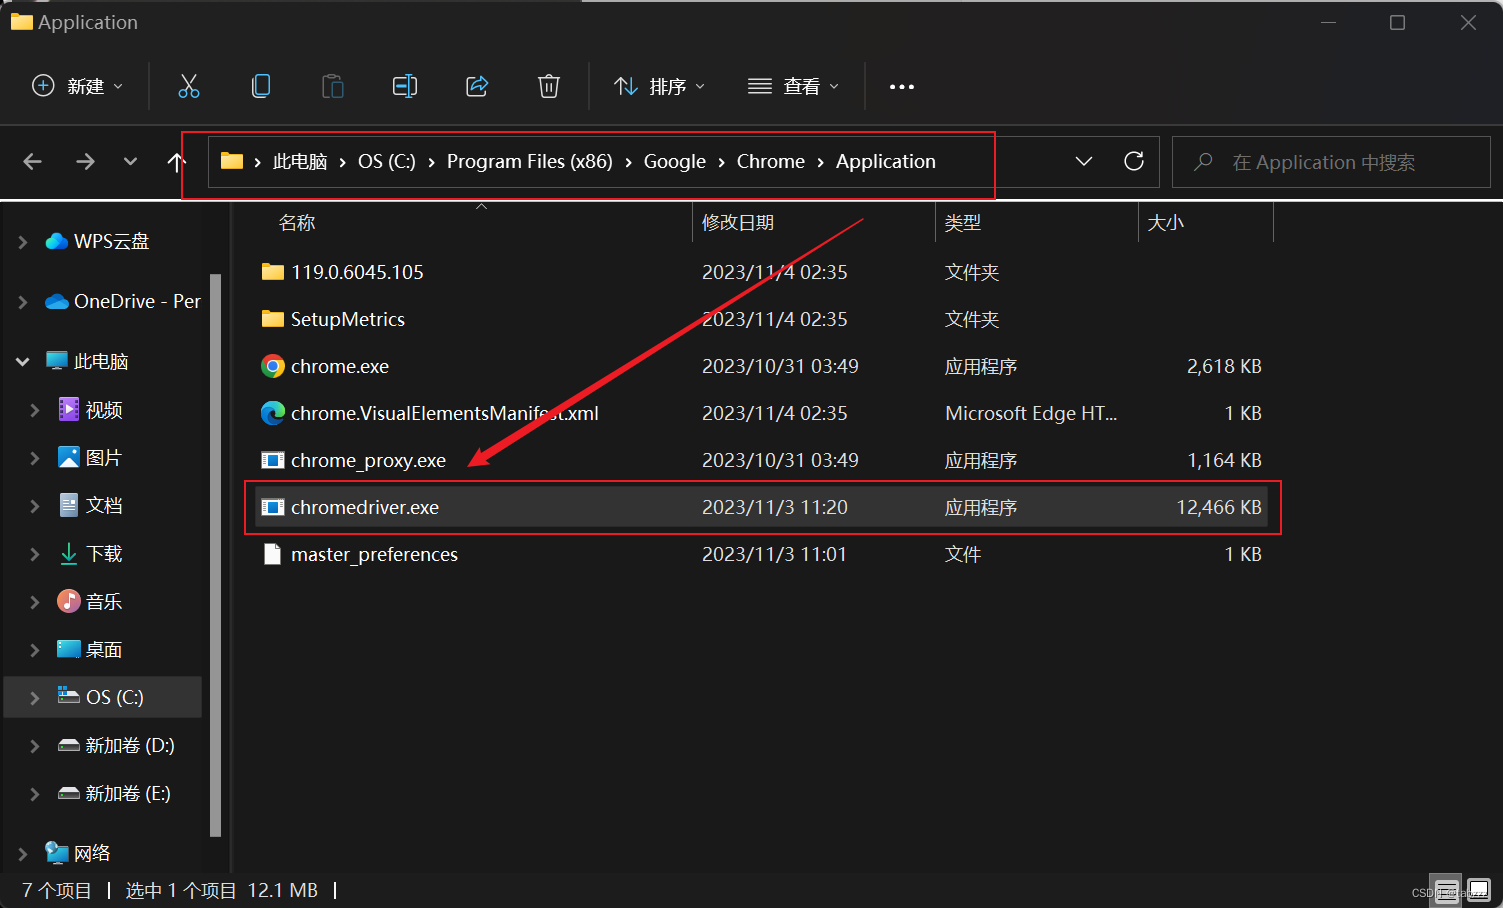
Task: Click the Edge icon of chrome.VisualElementsManifest.xml
Action: (x=273, y=413)
